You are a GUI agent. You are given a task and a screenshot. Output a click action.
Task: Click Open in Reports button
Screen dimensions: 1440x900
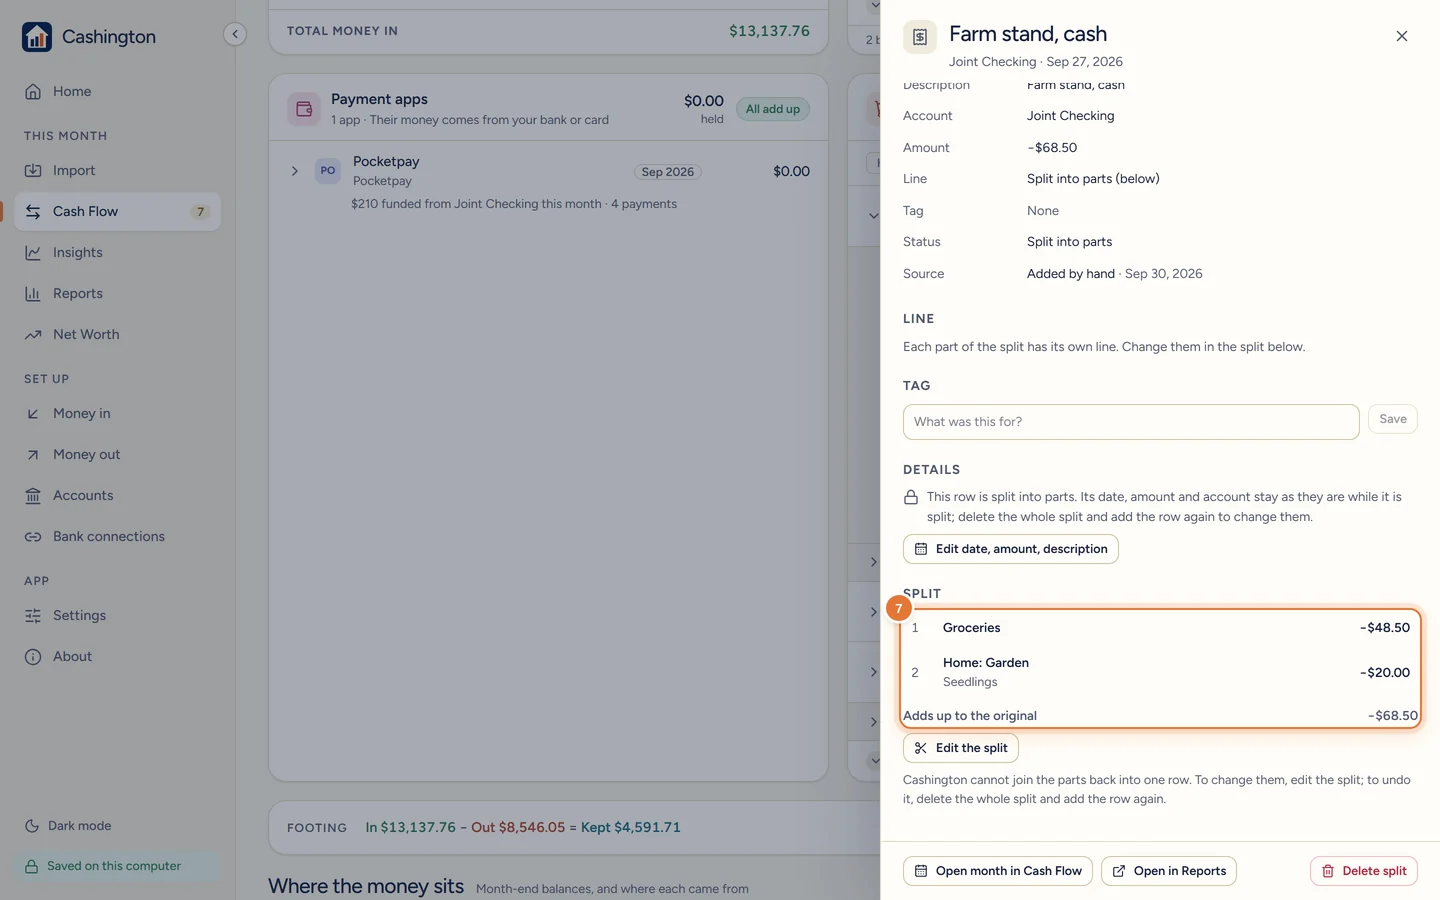(1169, 871)
